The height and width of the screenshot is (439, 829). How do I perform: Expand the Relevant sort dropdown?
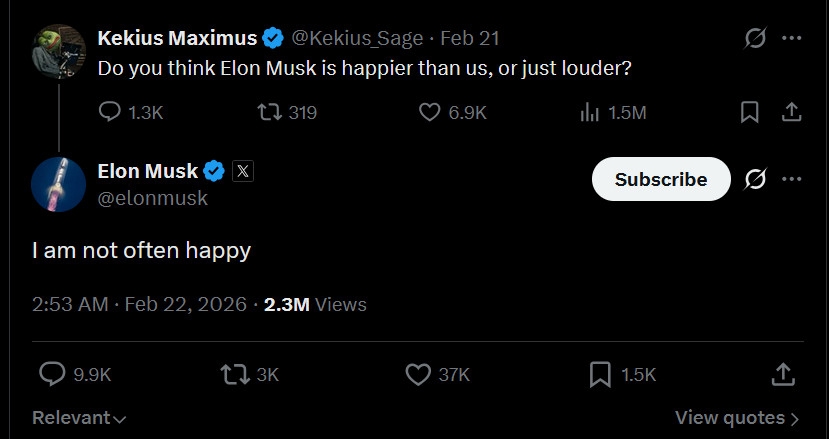click(x=80, y=418)
